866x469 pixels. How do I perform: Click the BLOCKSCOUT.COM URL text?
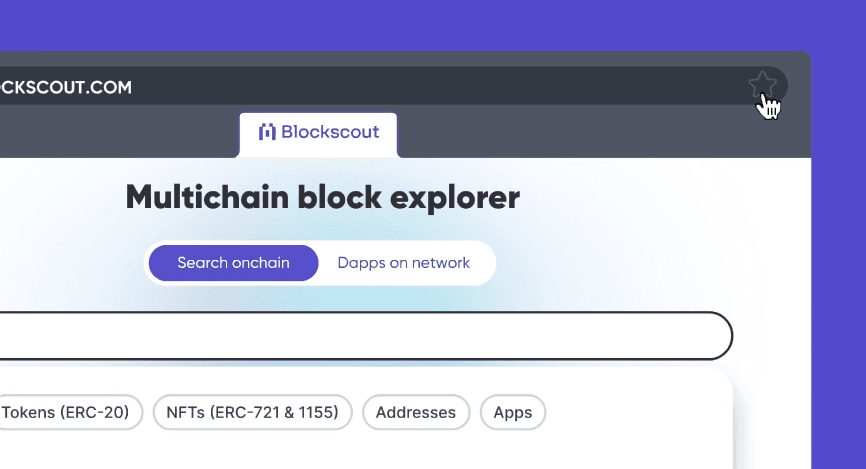click(65, 87)
